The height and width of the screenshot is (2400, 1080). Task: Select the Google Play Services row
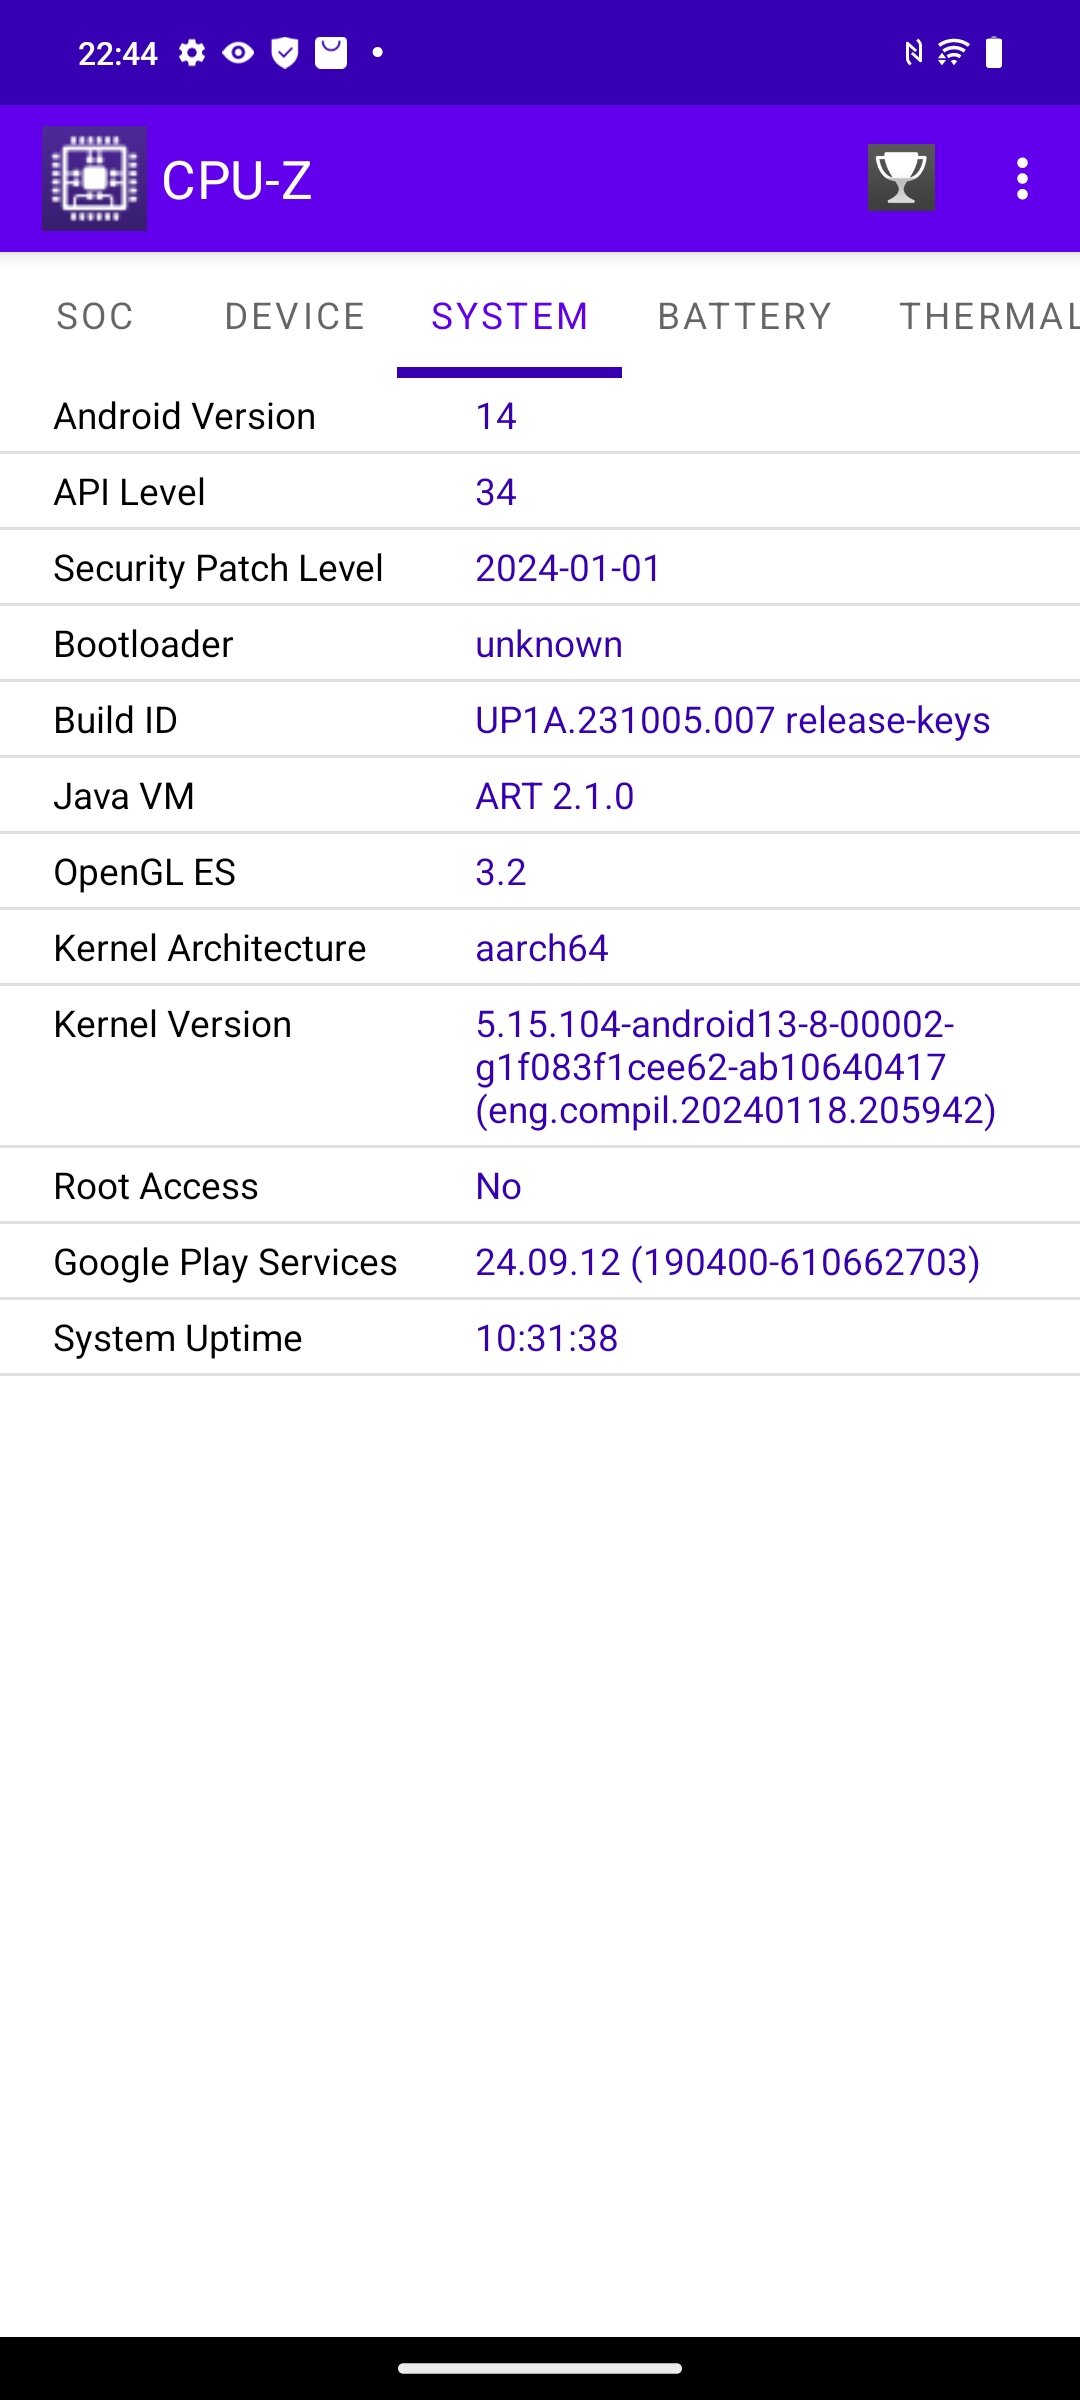tap(540, 1262)
